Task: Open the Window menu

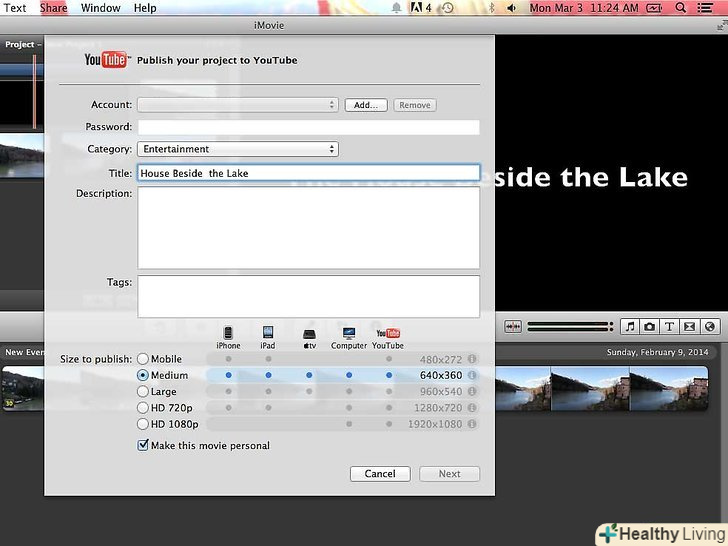Action: pos(100,8)
